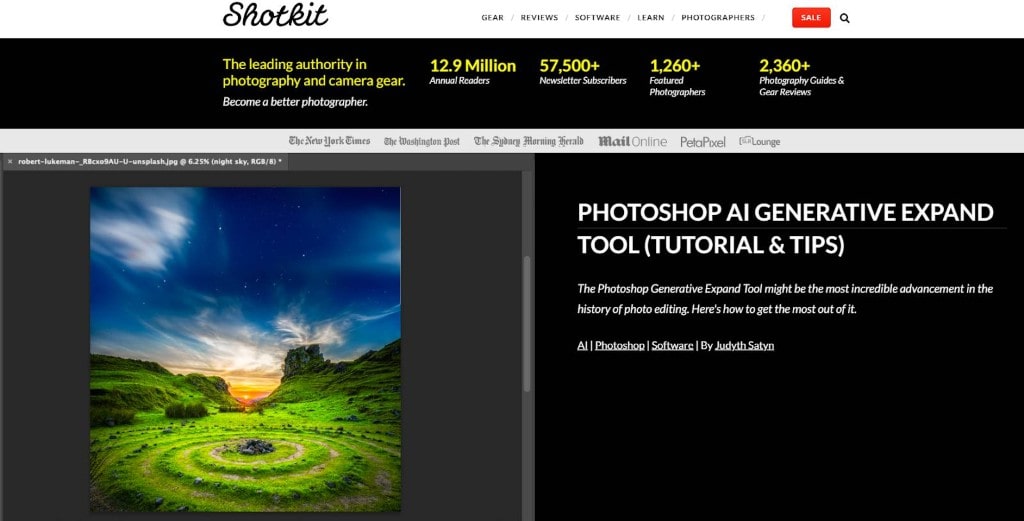The image size is (1024, 521).
Task: Click the night sky landscape image
Action: (x=246, y=349)
